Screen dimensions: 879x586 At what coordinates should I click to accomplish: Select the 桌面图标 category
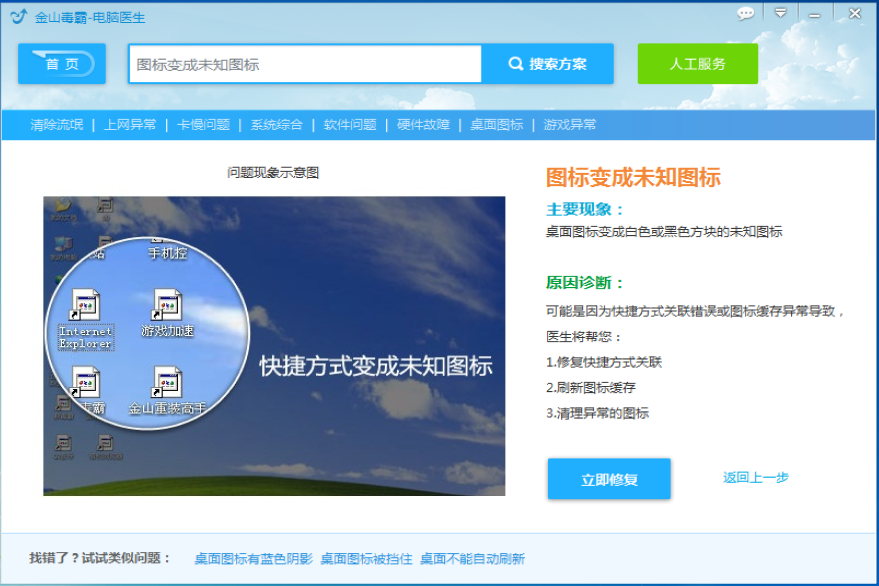(x=497, y=124)
